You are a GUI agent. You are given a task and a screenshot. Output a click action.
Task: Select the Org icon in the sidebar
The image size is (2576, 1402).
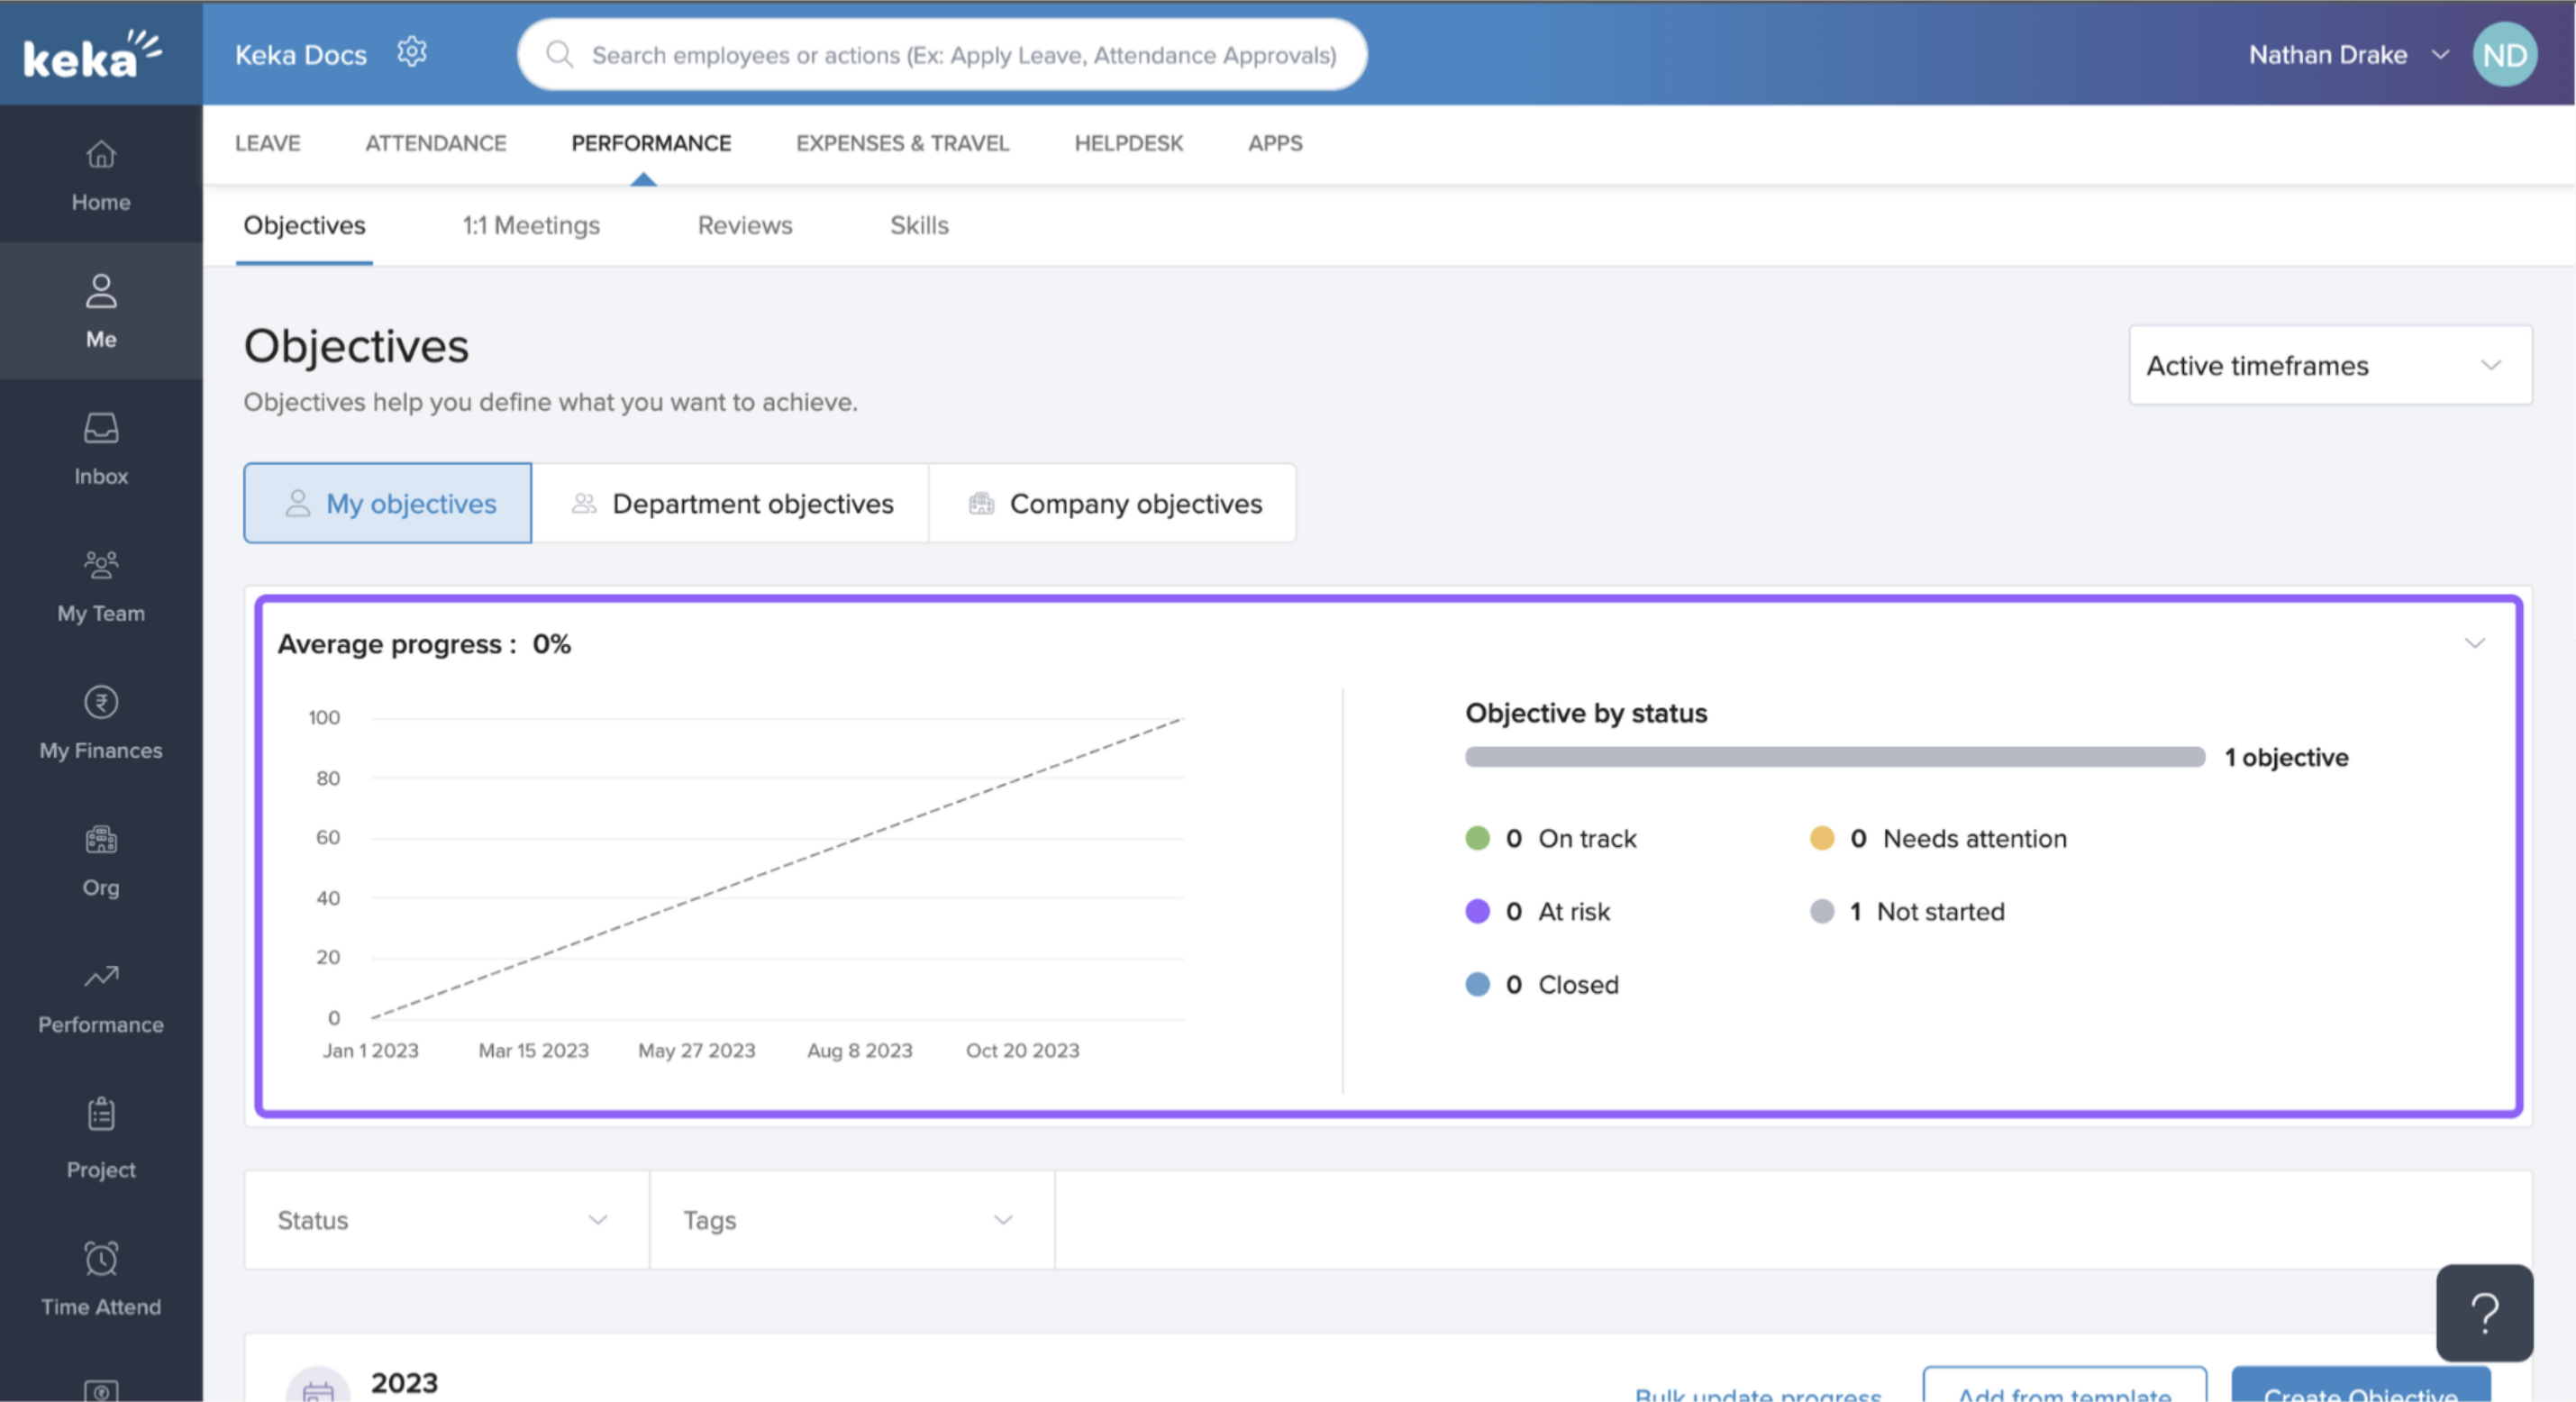click(100, 858)
